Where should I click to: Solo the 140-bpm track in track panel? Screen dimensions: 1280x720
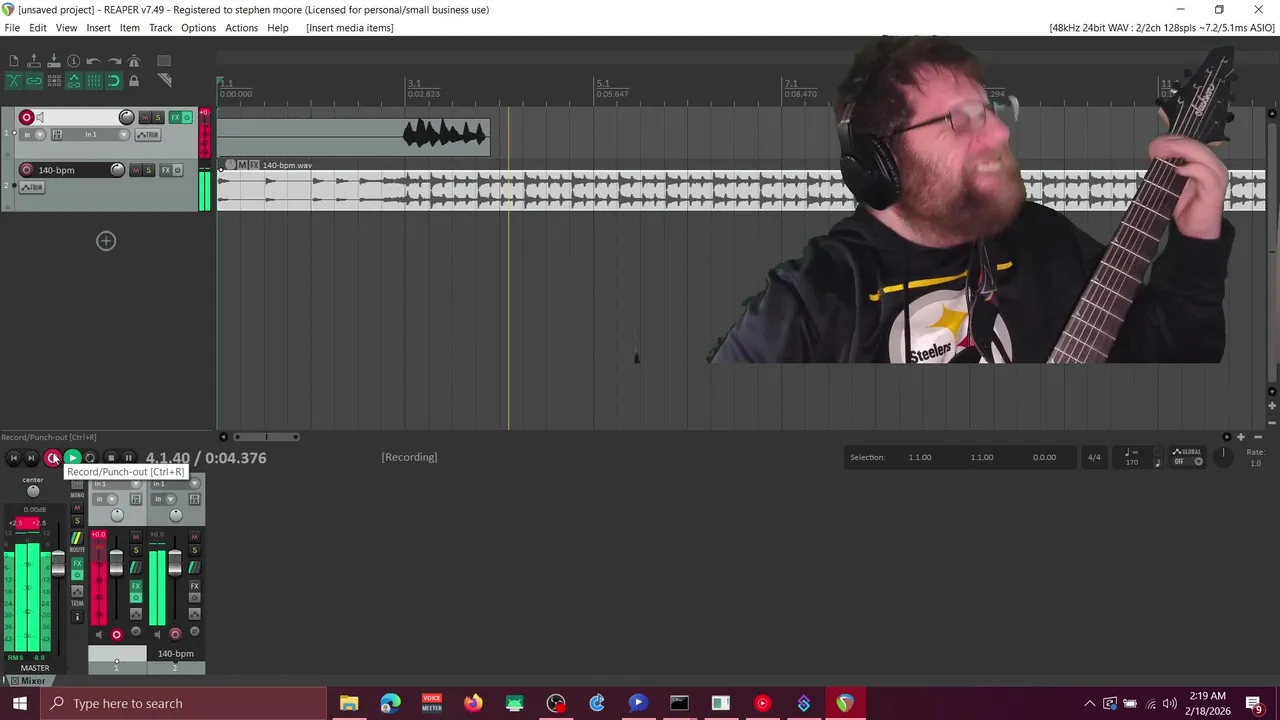[148, 170]
